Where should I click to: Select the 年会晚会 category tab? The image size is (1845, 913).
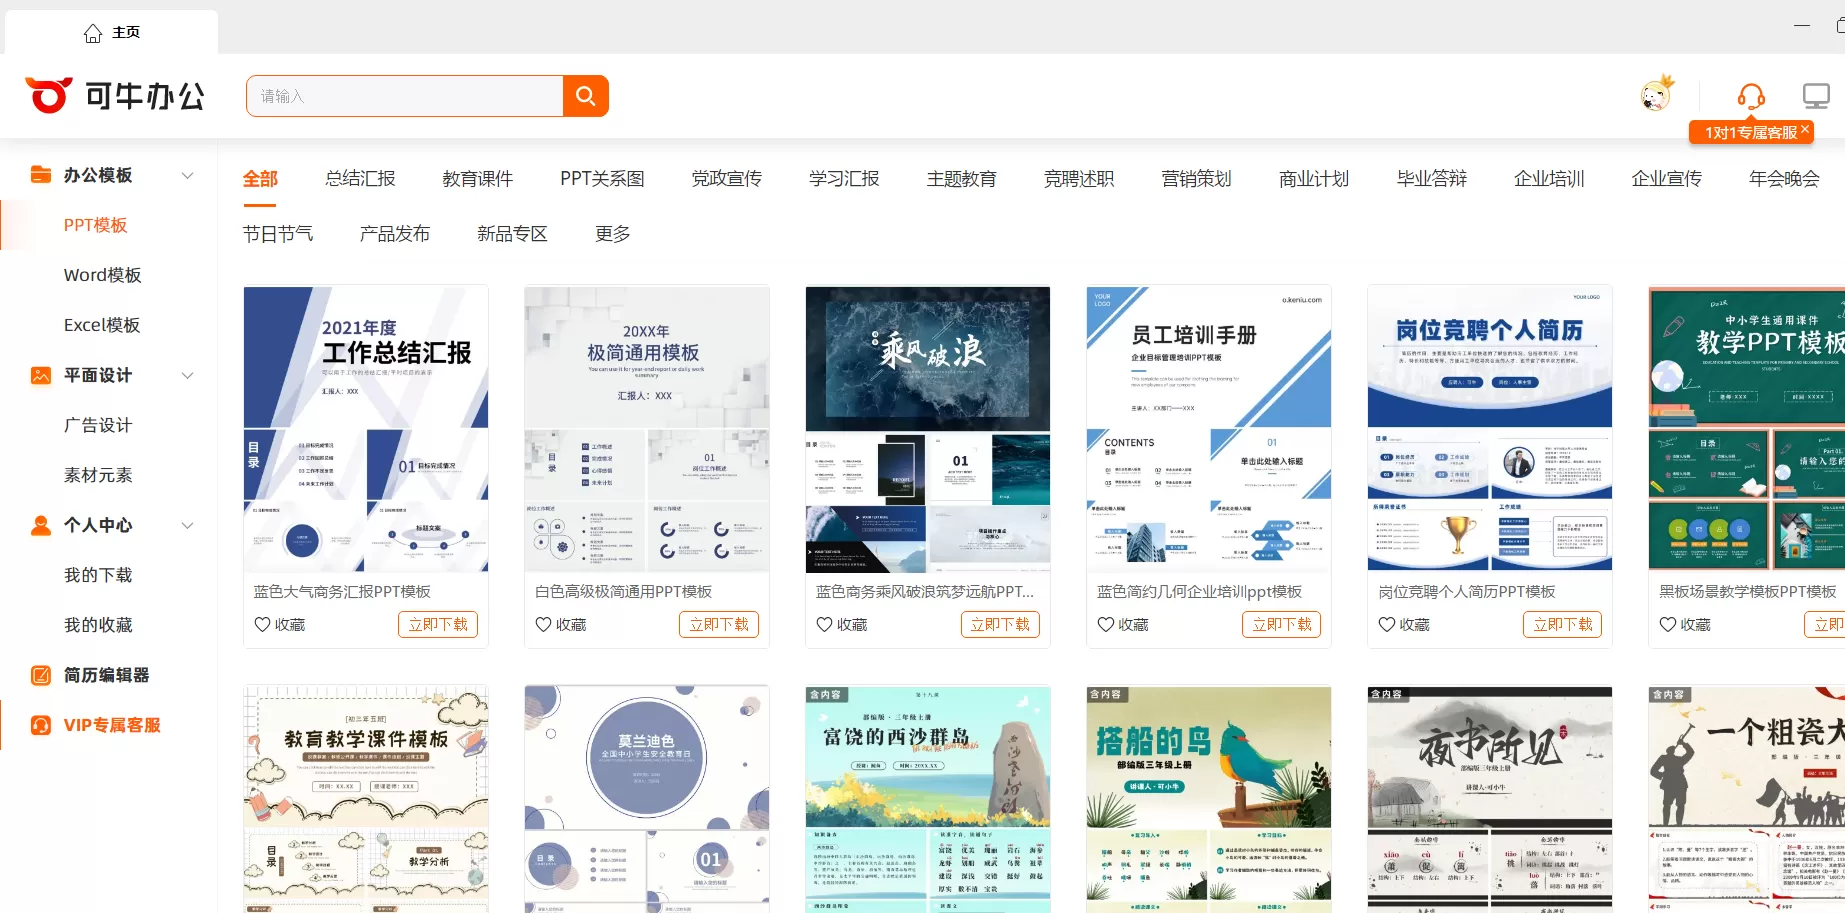[x=1784, y=178]
